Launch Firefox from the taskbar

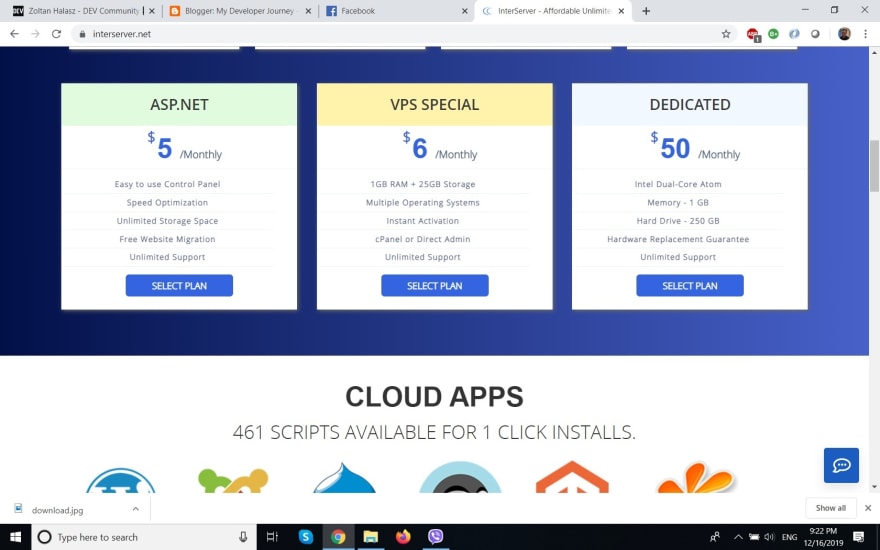click(403, 537)
